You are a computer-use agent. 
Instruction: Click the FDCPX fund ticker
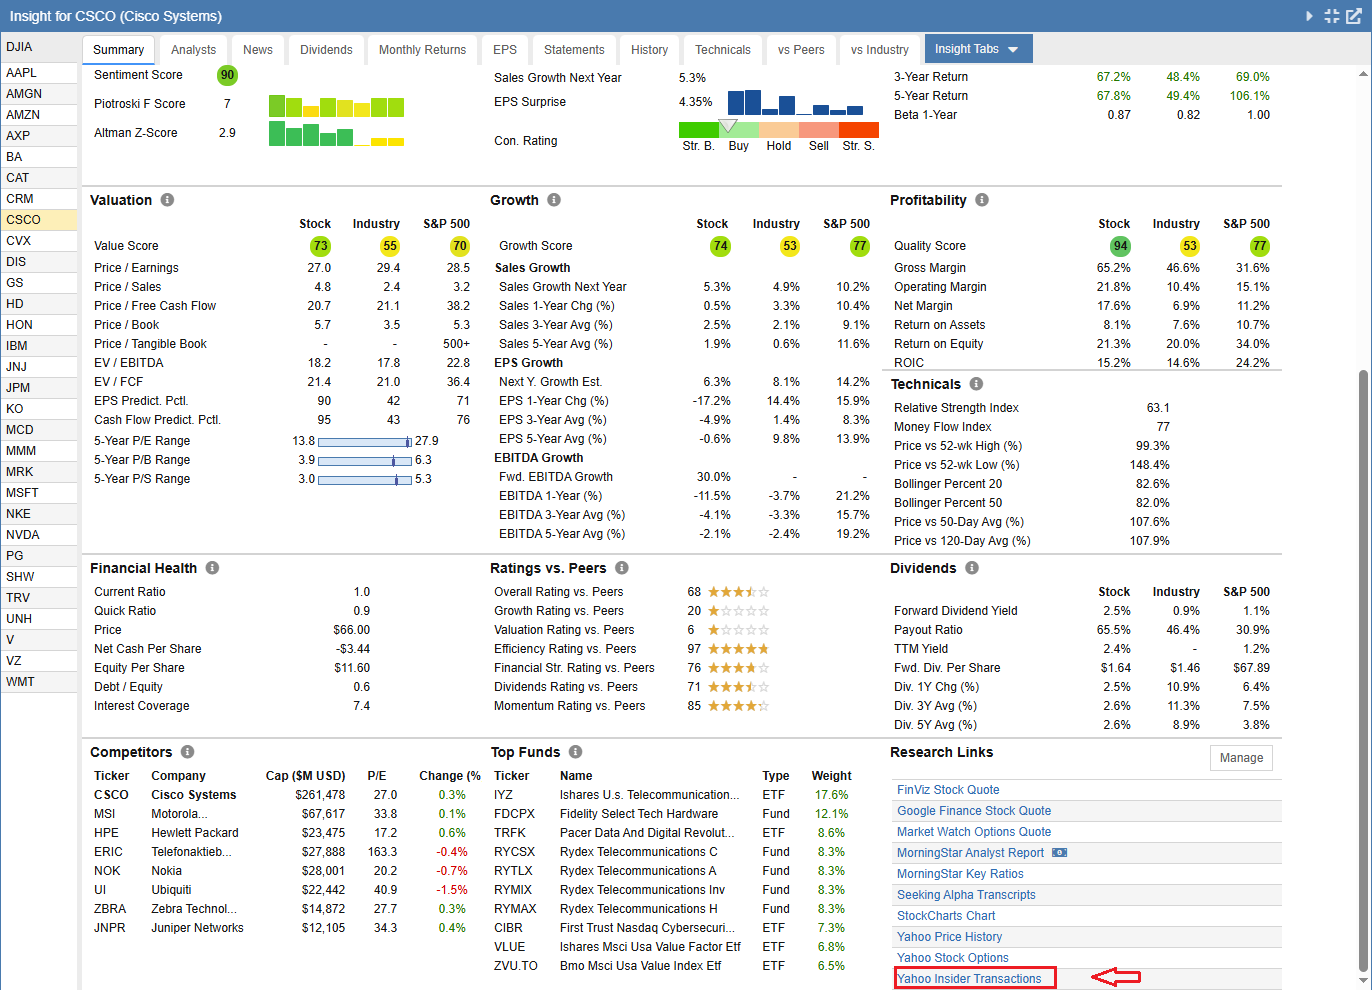click(514, 814)
